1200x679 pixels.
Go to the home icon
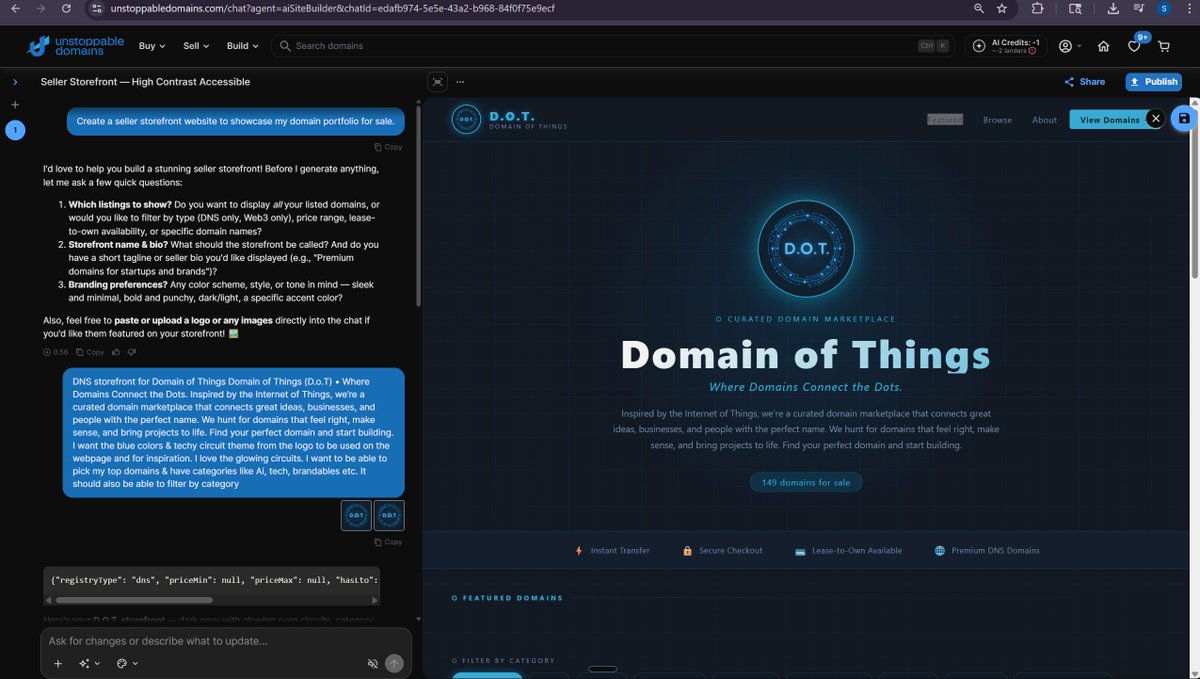point(1103,46)
